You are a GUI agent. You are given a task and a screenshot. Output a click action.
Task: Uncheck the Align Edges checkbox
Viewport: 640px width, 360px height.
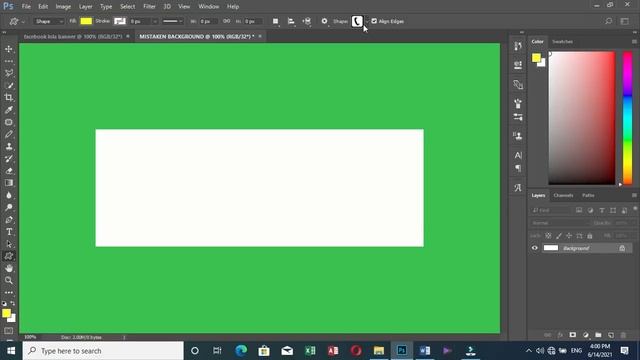coord(374,21)
